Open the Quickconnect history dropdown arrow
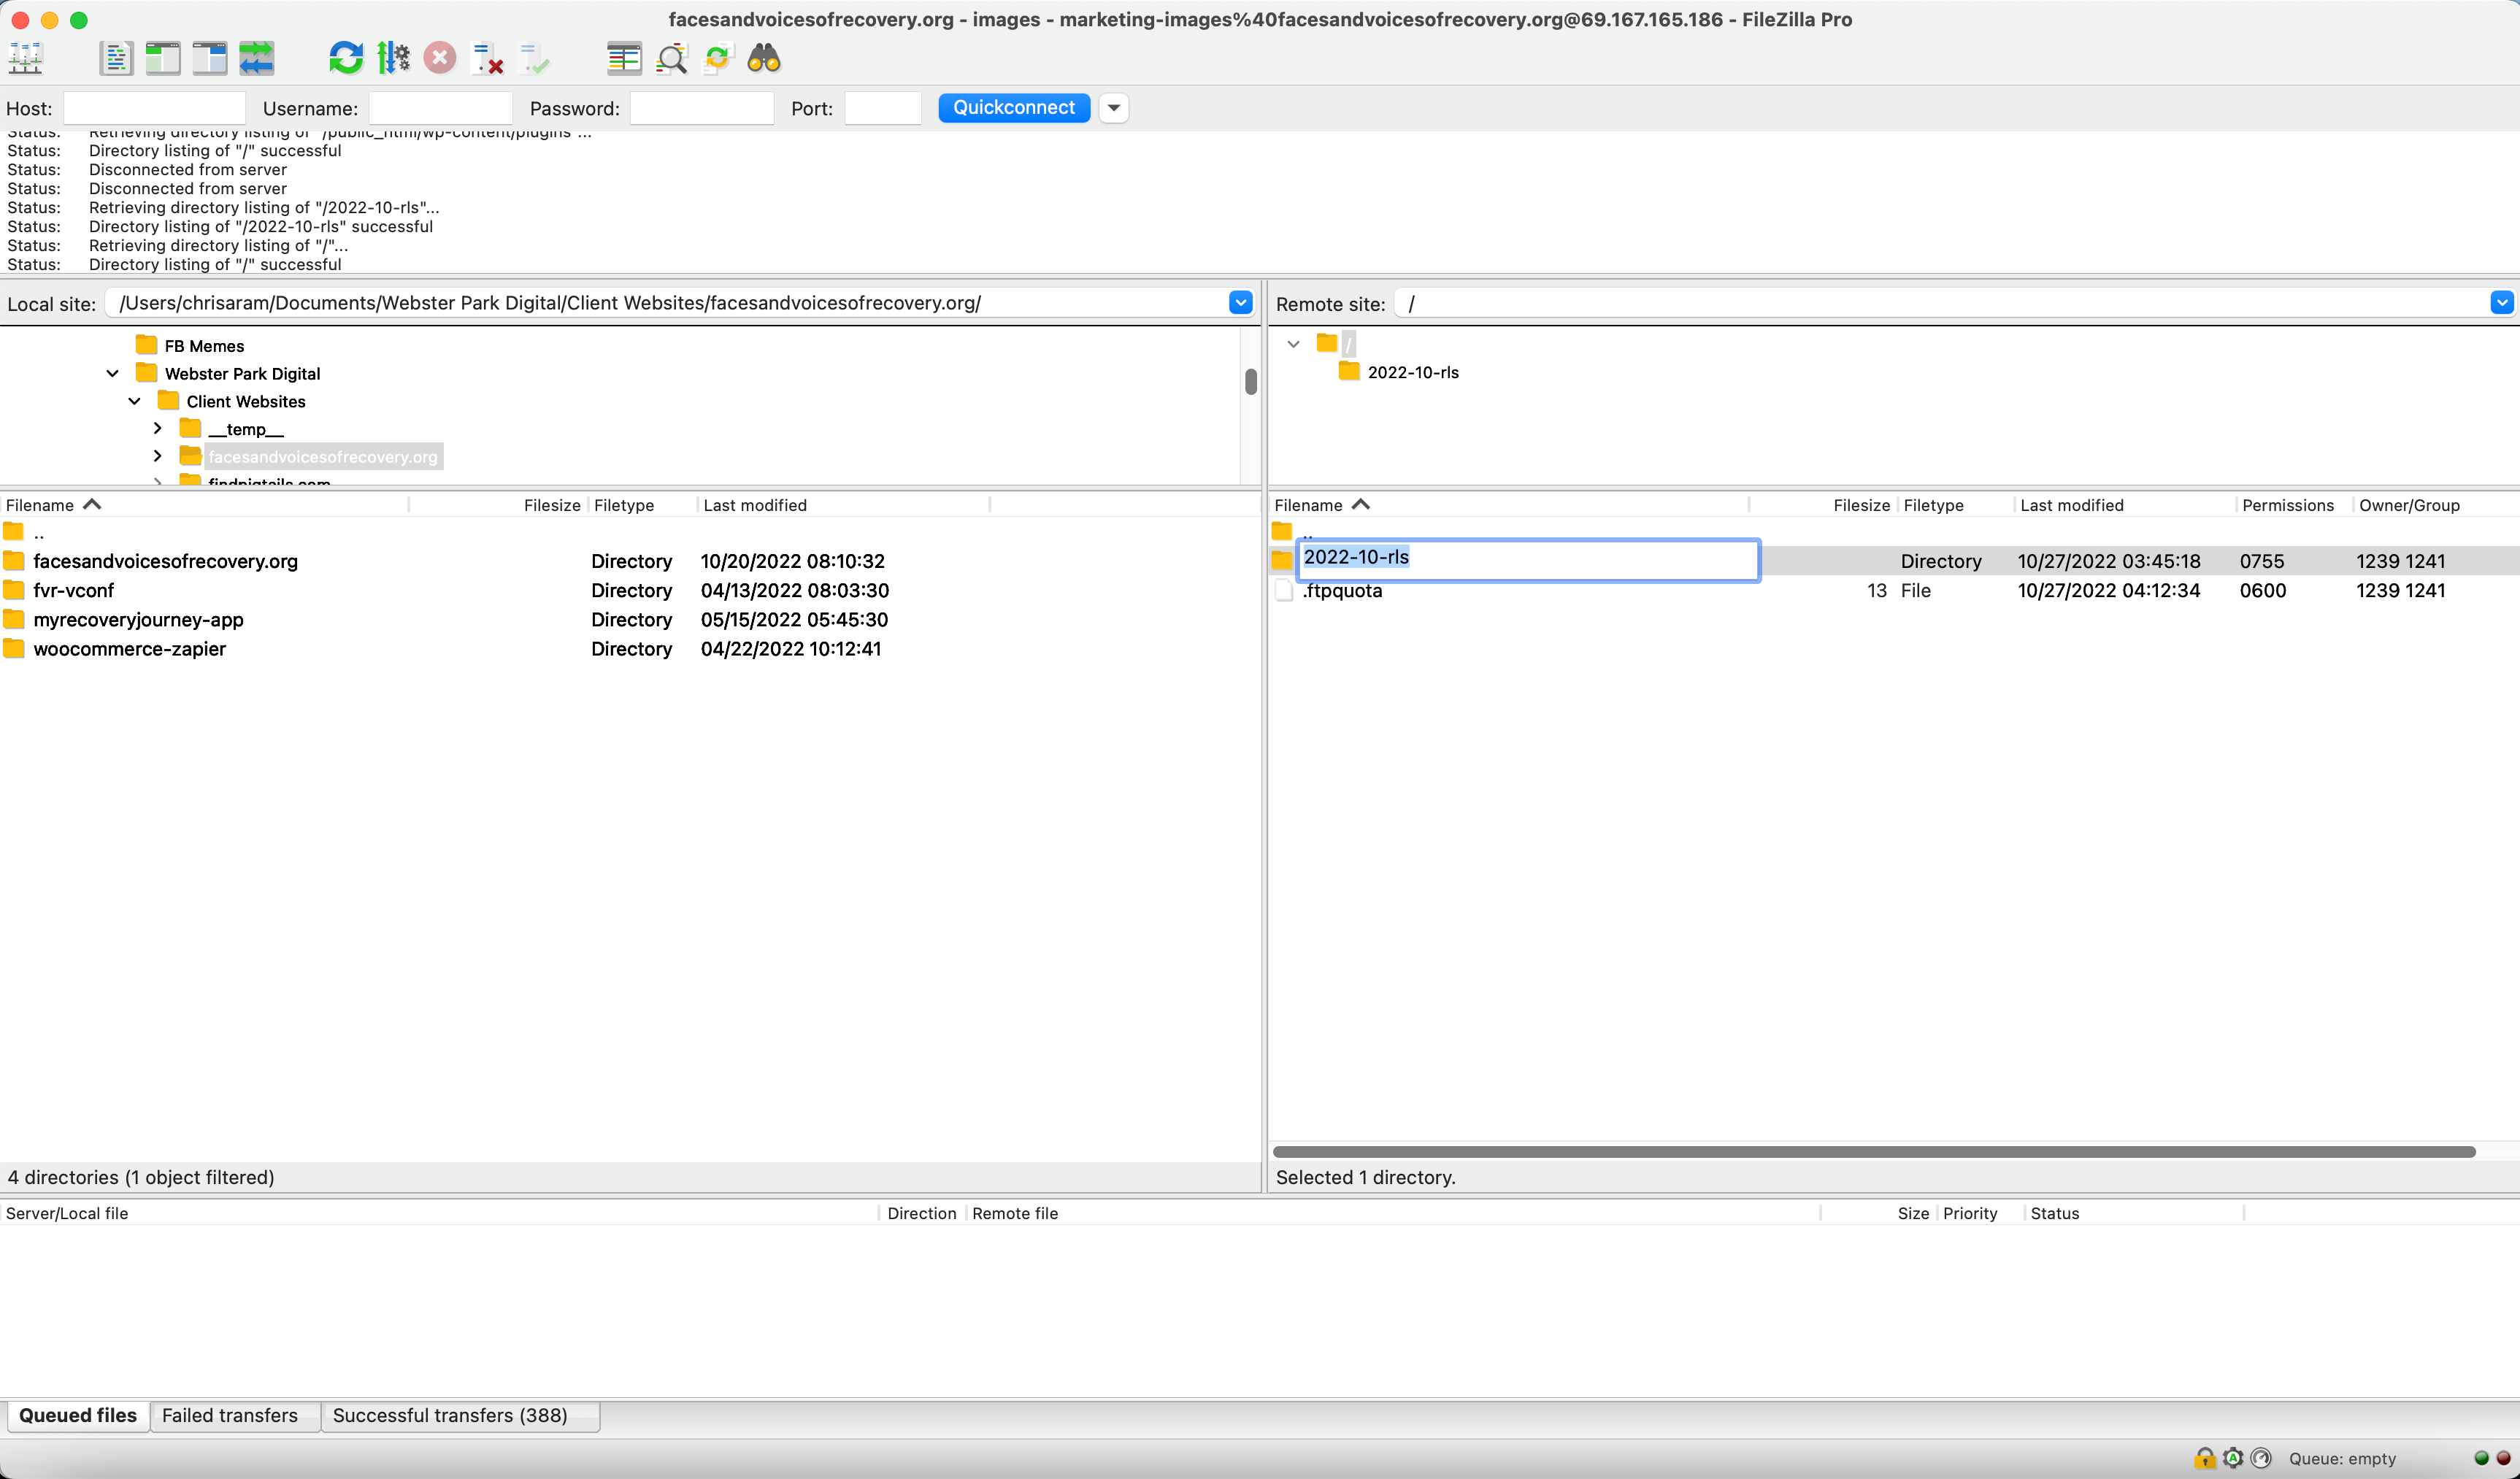This screenshot has width=2520, height=1479. point(1113,108)
